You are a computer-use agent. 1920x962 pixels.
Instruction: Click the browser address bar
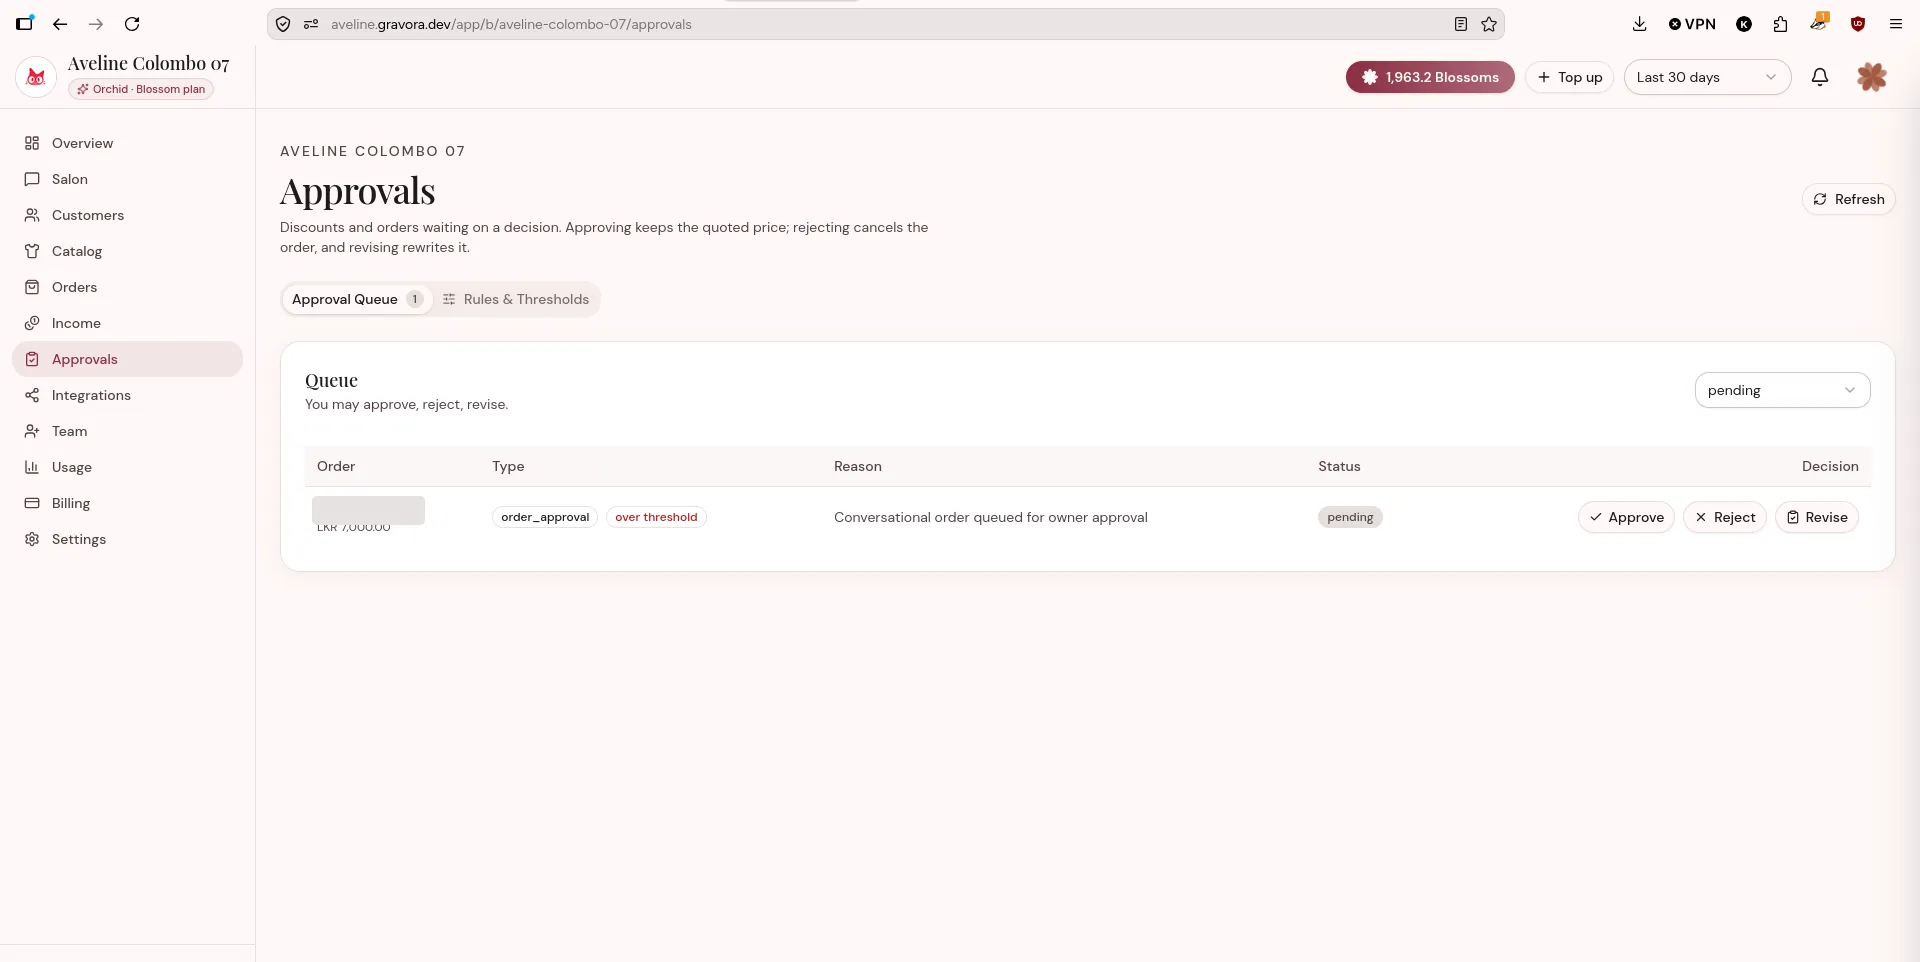[x=885, y=24]
